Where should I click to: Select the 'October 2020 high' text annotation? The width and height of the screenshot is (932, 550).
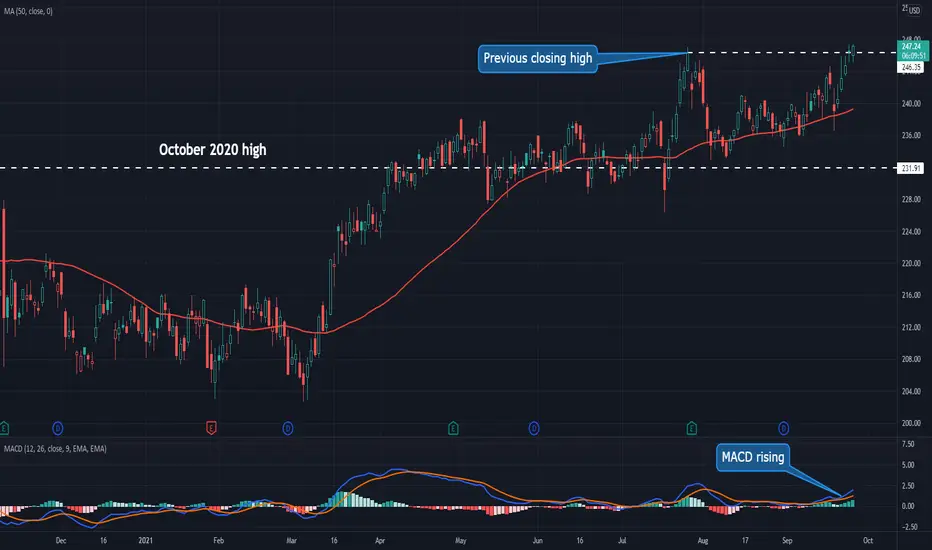click(x=213, y=149)
